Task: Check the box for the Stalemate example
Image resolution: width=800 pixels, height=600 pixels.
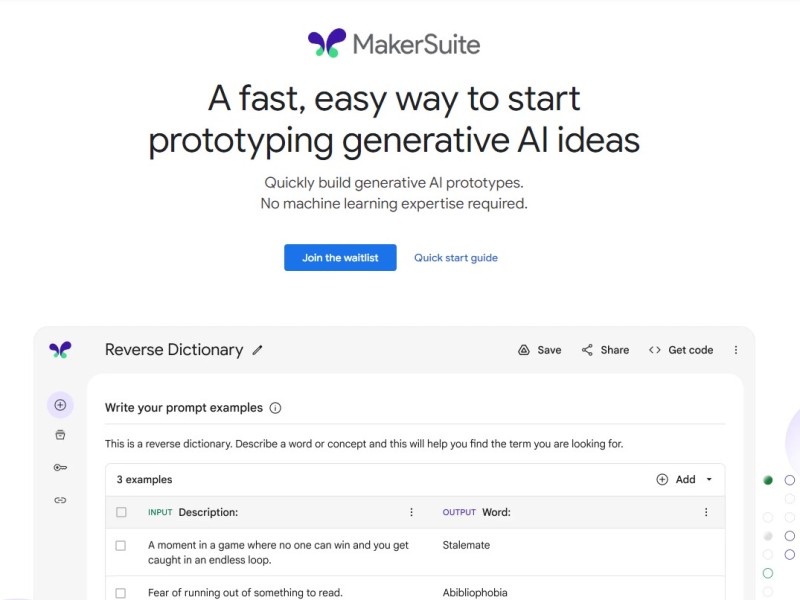Action: (121, 545)
